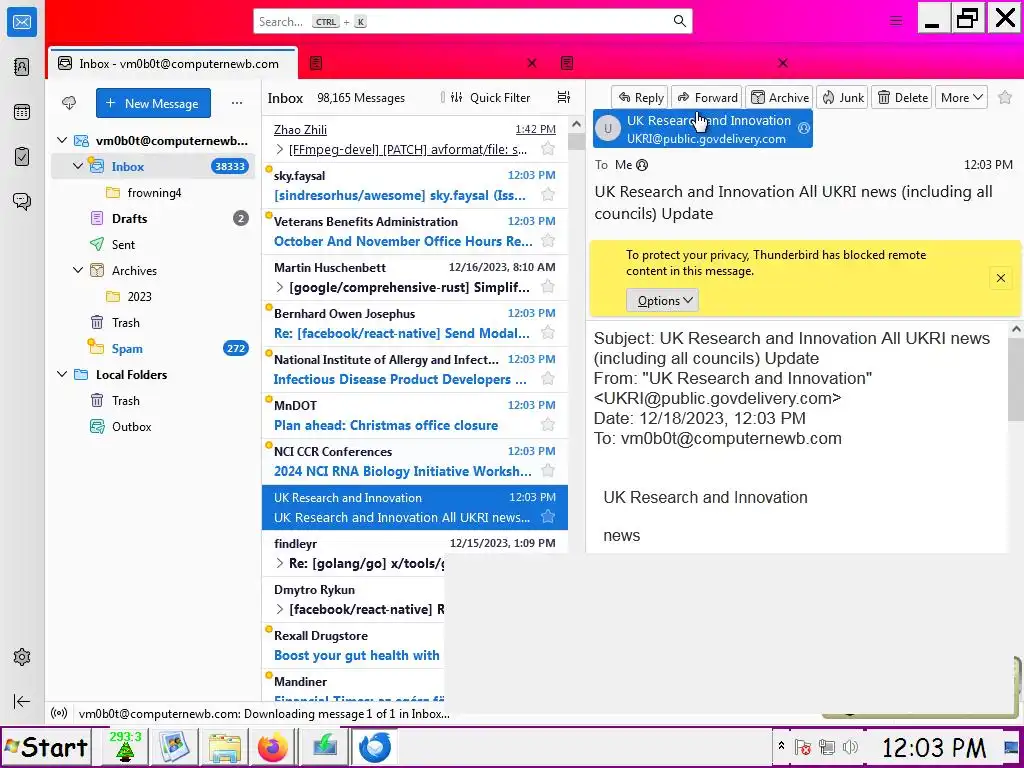1024x768 pixels.
Task: Click the search magnifier icon
Action: [680, 22]
